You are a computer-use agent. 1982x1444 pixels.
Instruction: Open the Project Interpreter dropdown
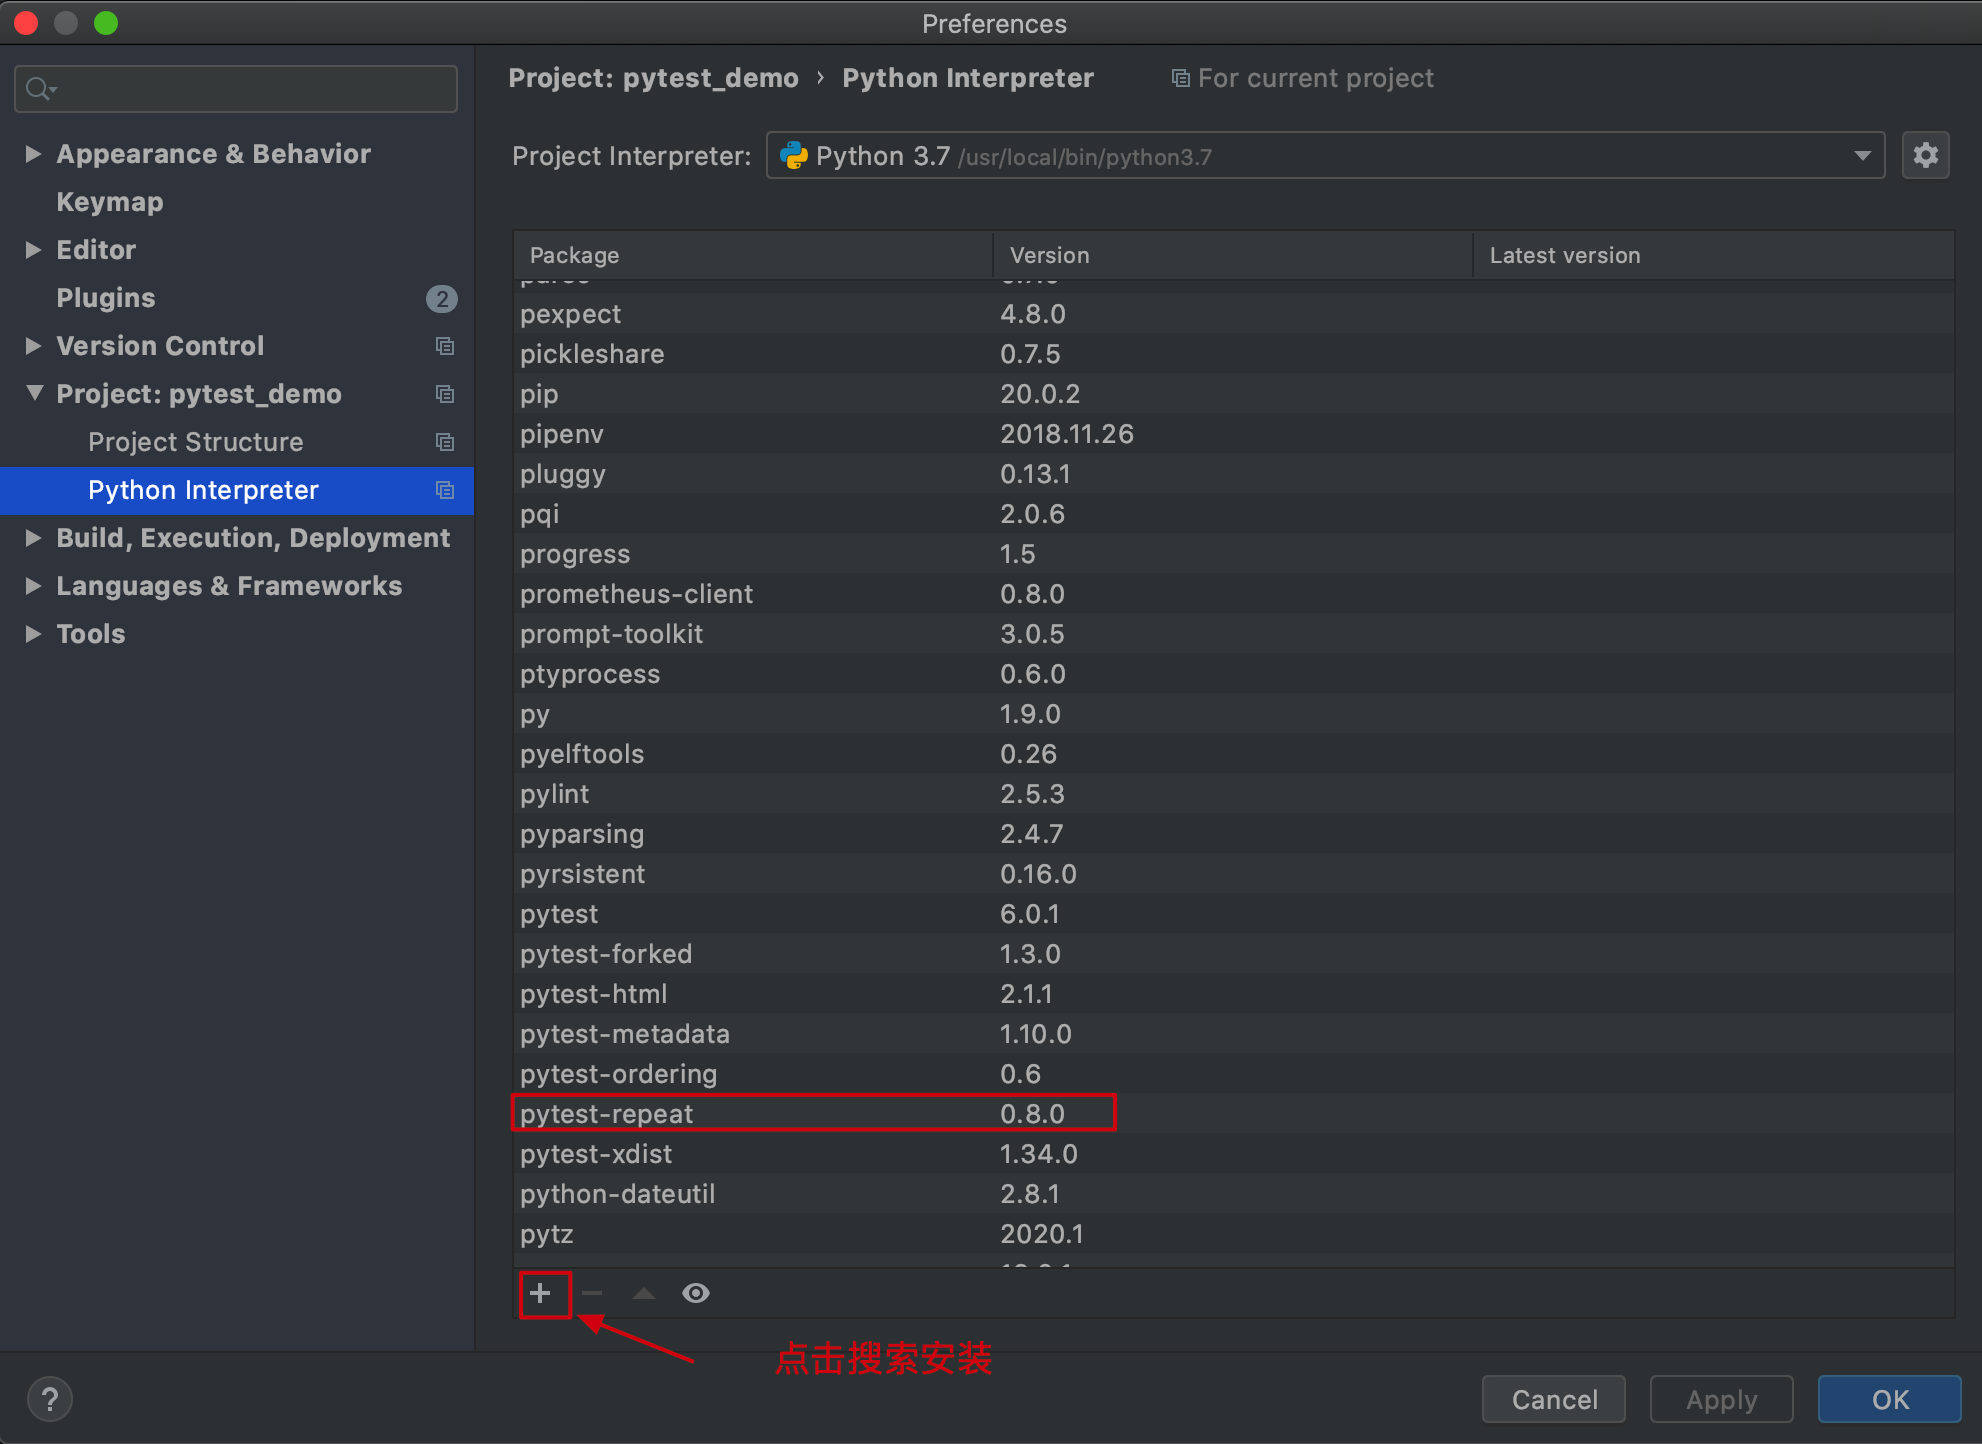(x=1862, y=156)
